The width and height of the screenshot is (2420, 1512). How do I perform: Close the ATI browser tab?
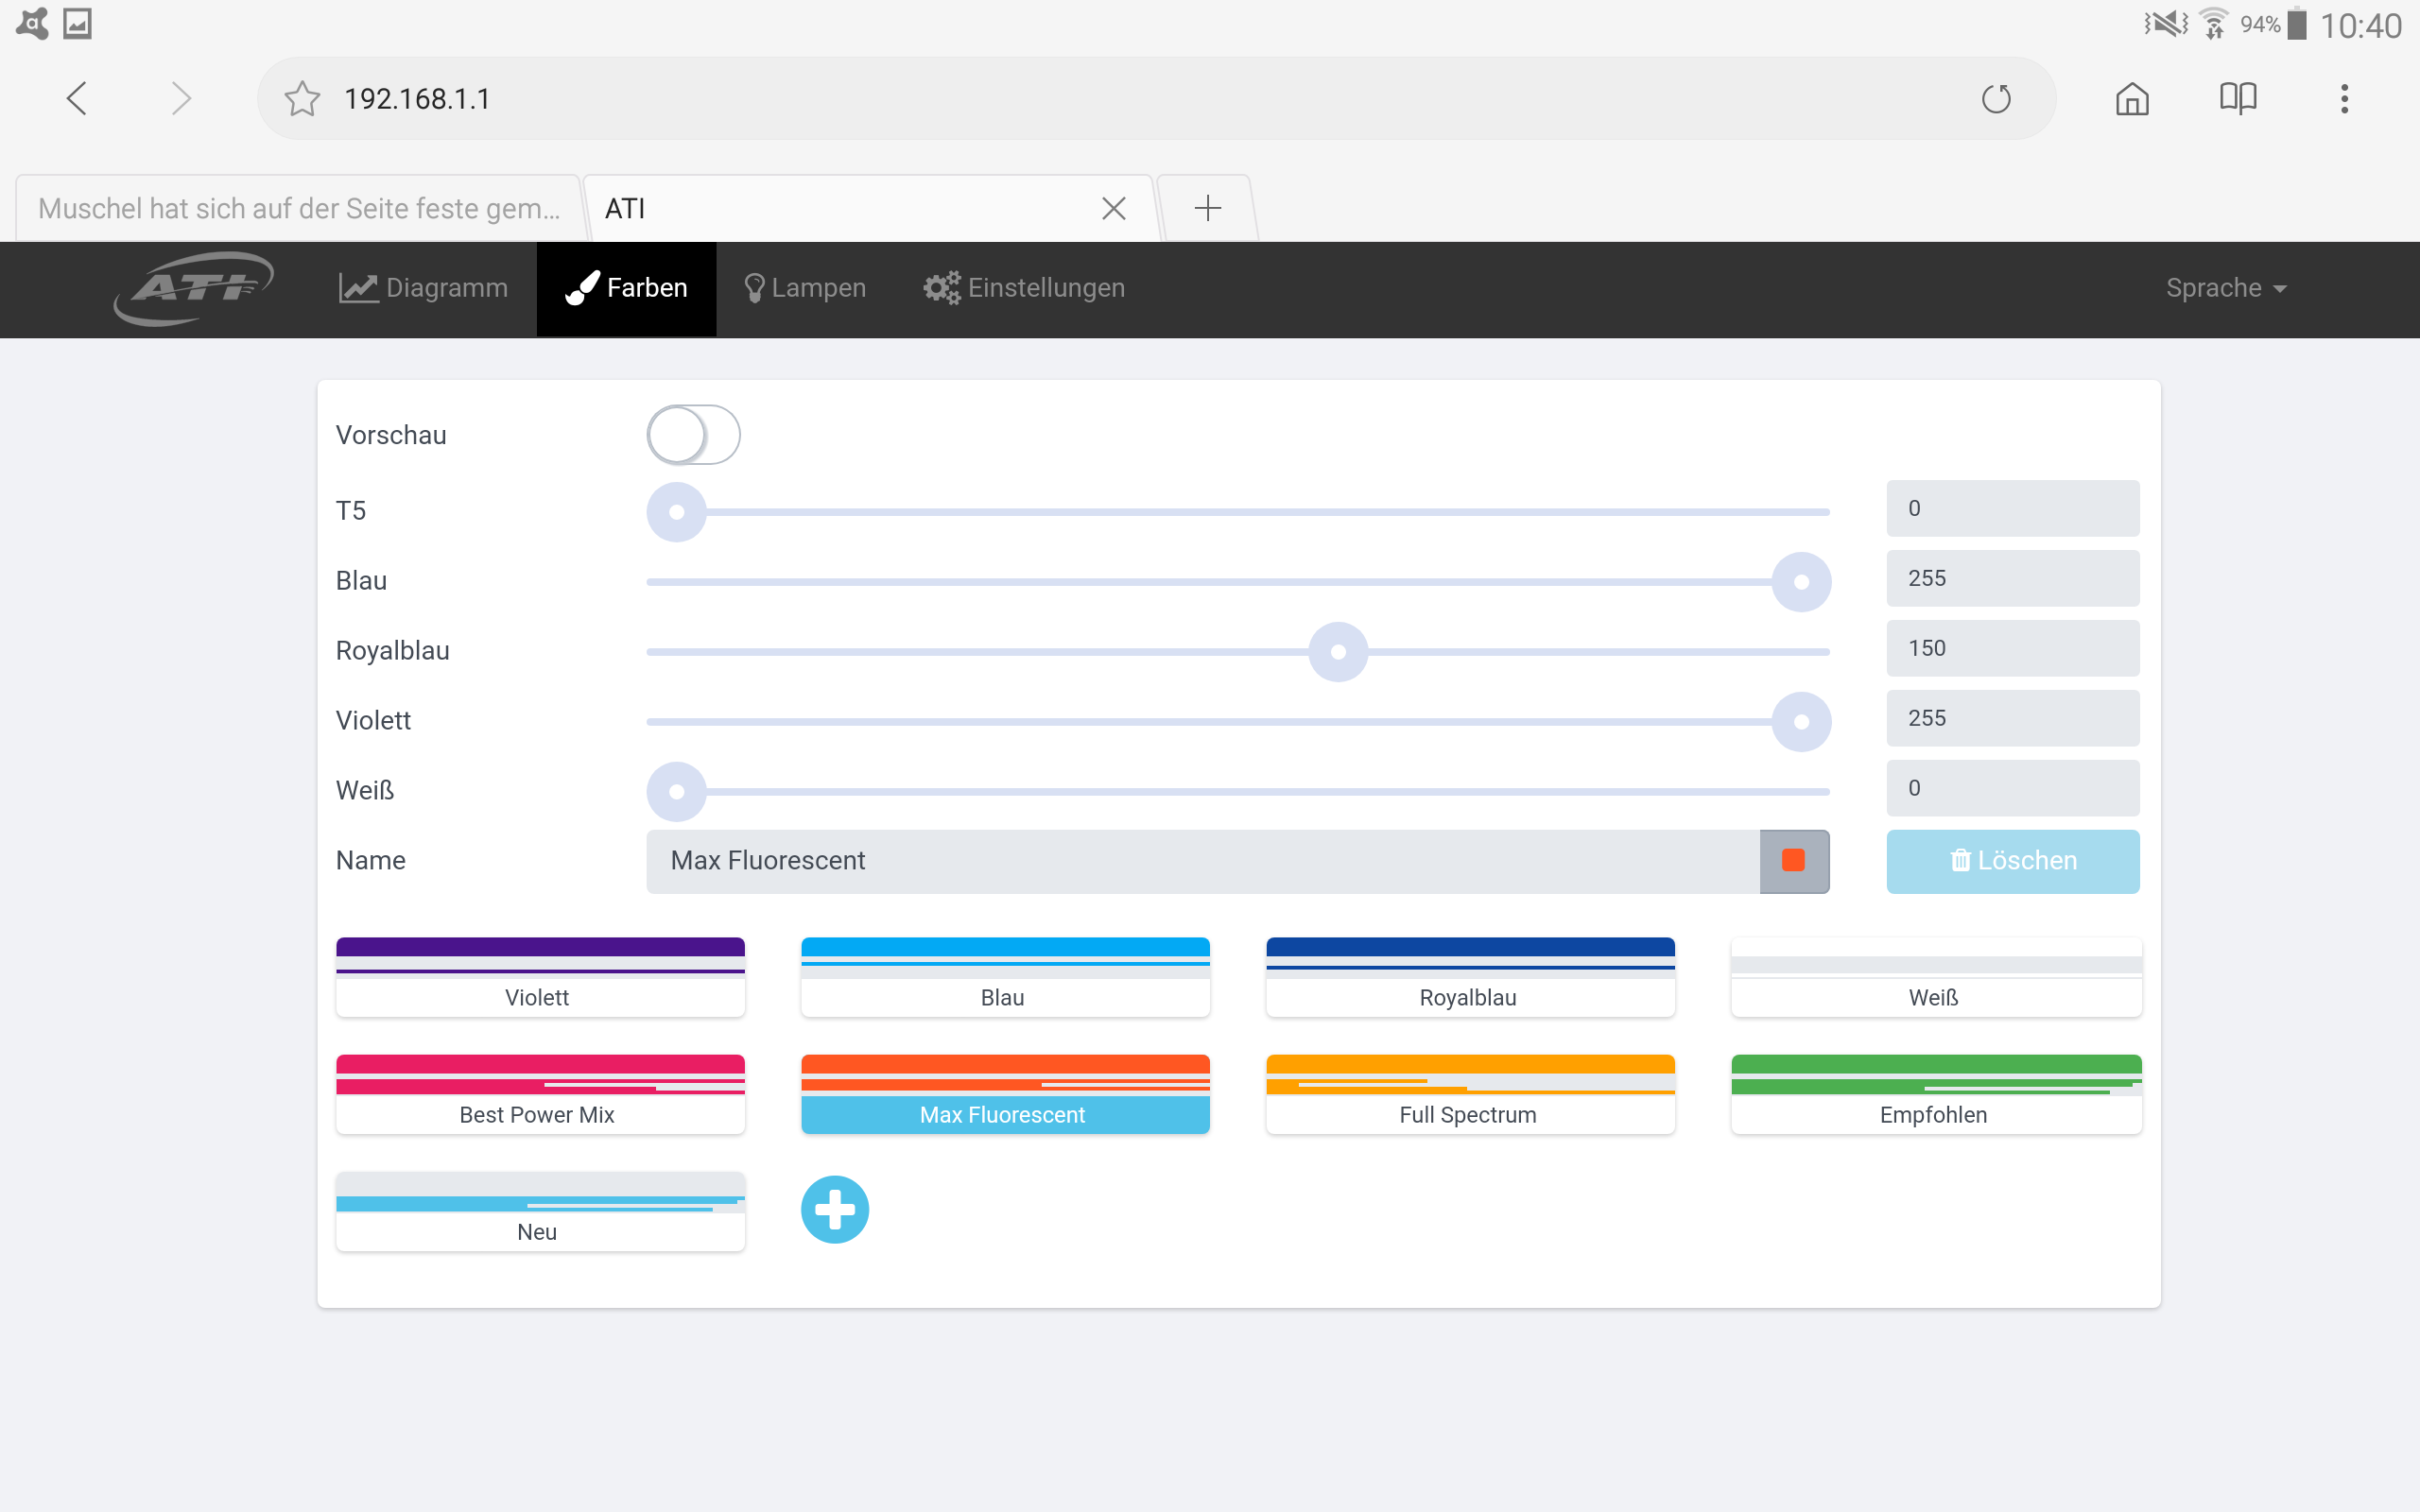[x=1113, y=208]
